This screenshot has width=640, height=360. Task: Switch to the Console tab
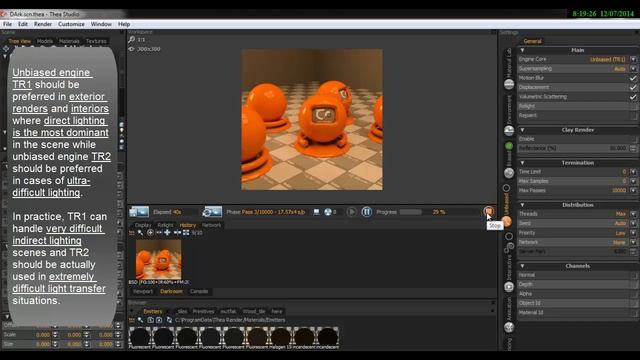[199, 291]
